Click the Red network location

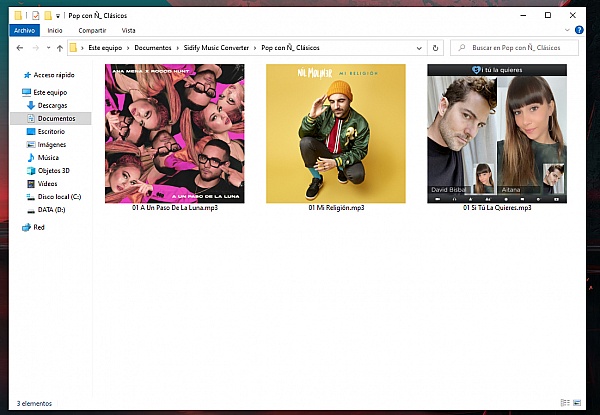(x=38, y=227)
